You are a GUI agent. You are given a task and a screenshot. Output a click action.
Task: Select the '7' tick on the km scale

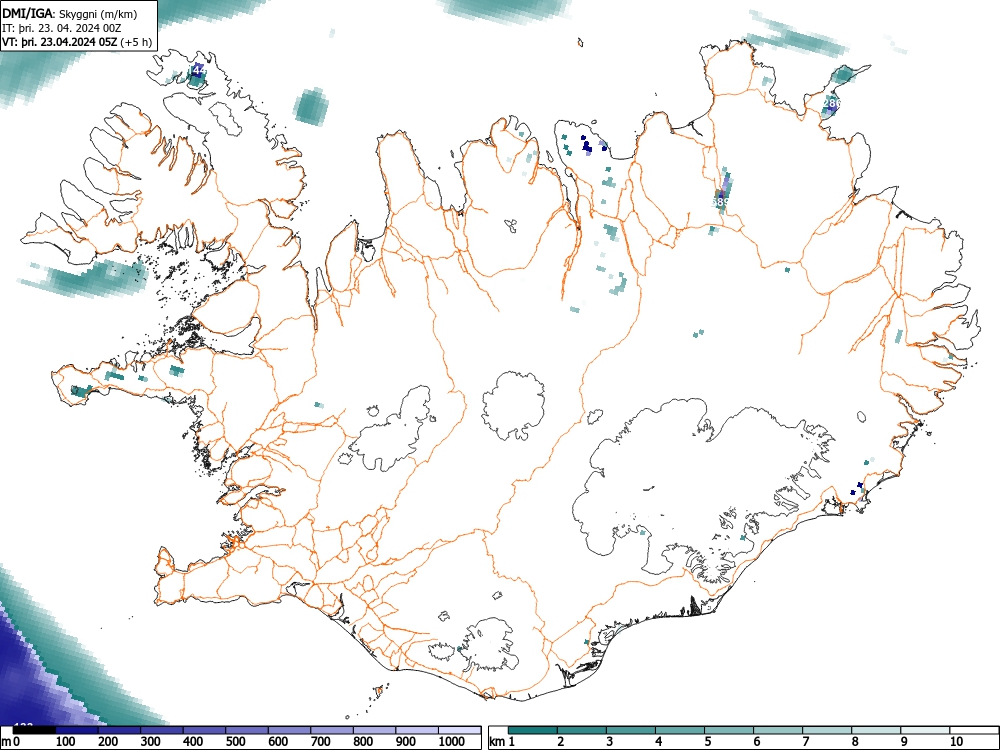[x=805, y=742]
